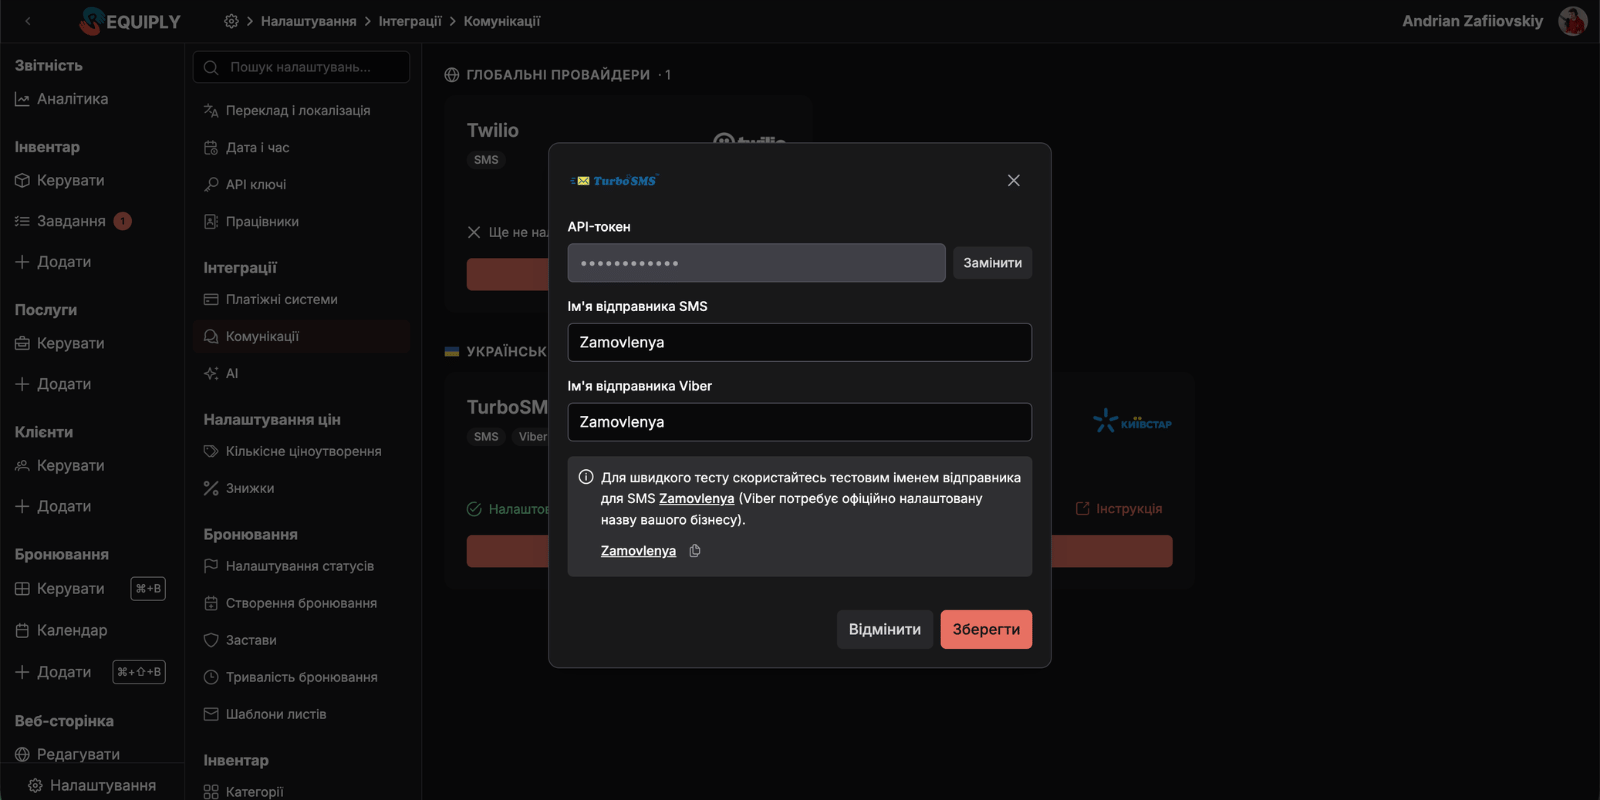Viewport: 1600px width, 800px height.
Task: Click the ⌘+⇧+B shortcut badge
Action: [x=139, y=672]
